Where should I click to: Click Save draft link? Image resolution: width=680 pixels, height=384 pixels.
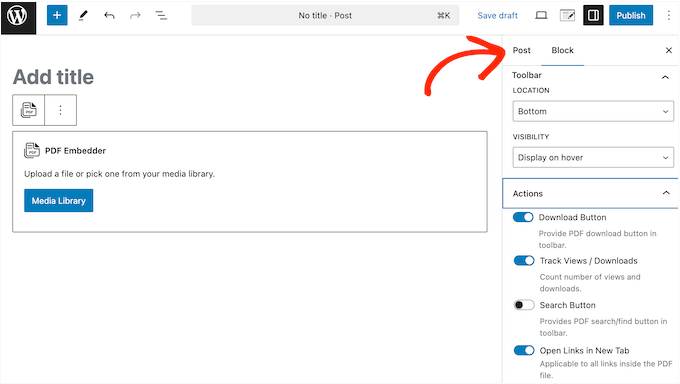click(x=497, y=16)
